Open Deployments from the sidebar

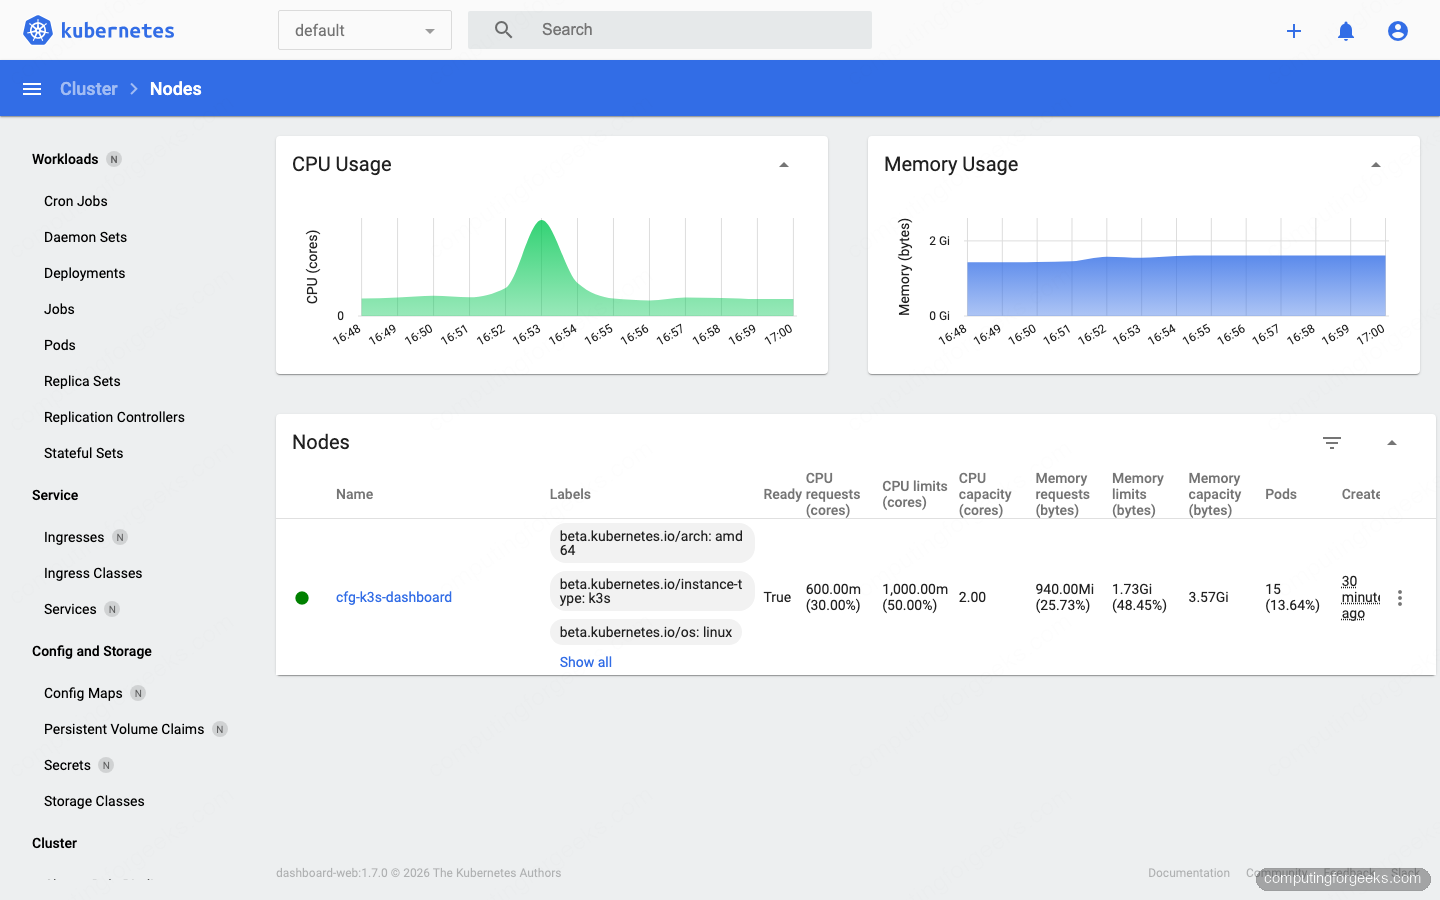coord(84,272)
